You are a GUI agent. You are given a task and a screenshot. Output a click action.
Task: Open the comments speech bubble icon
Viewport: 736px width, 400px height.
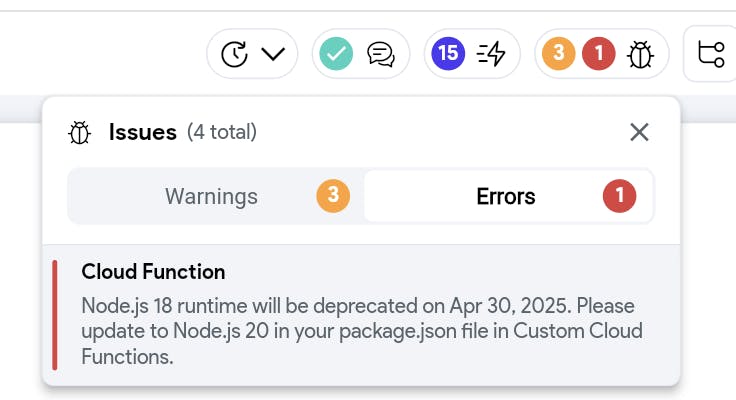[x=380, y=54]
